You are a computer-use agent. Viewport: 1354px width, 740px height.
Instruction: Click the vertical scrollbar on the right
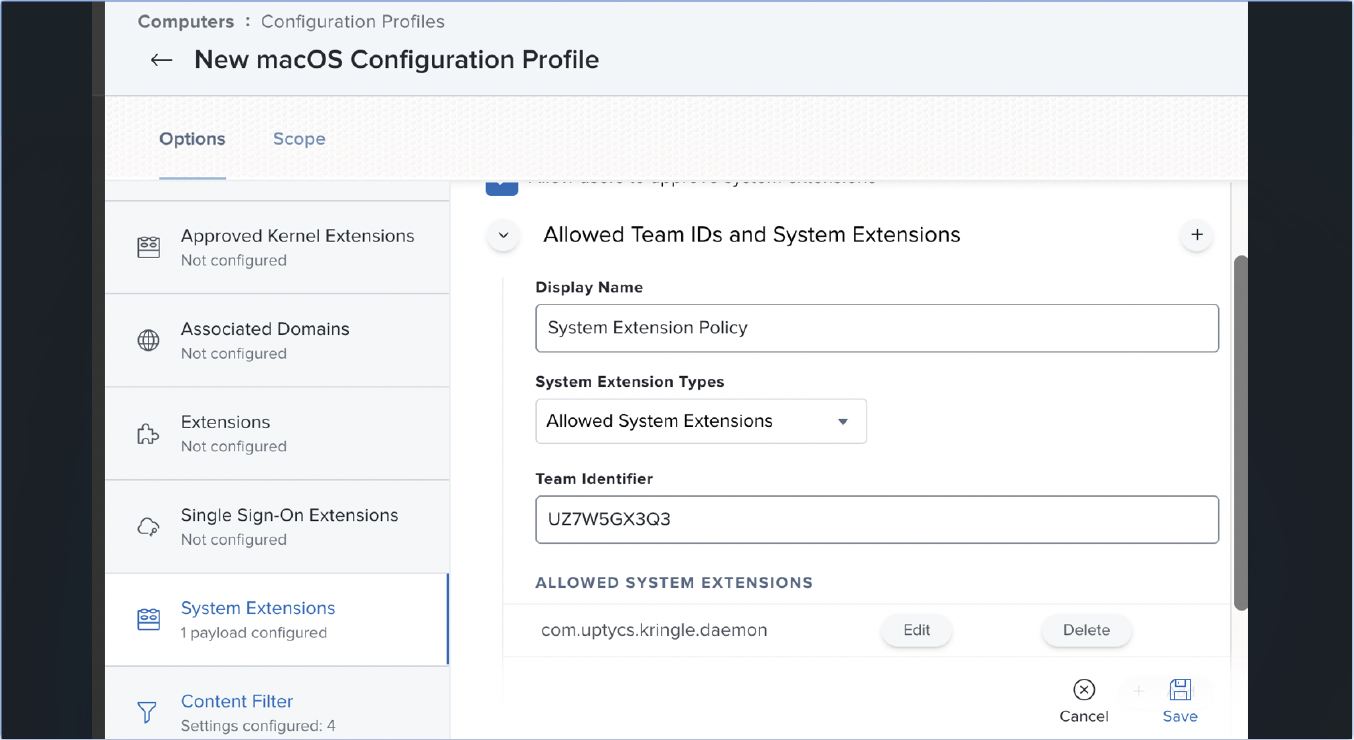point(1241,432)
